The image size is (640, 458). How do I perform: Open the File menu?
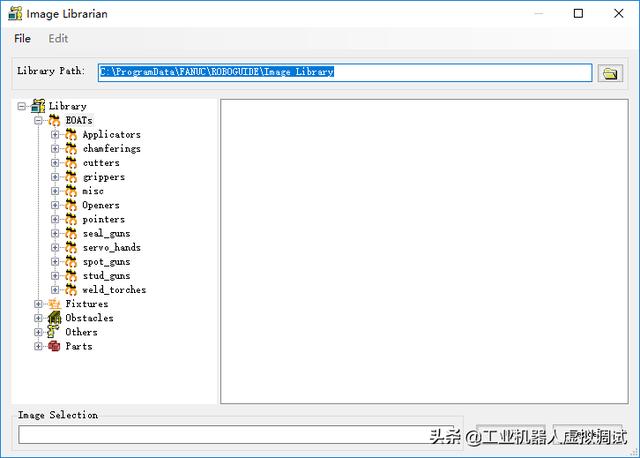22,38
